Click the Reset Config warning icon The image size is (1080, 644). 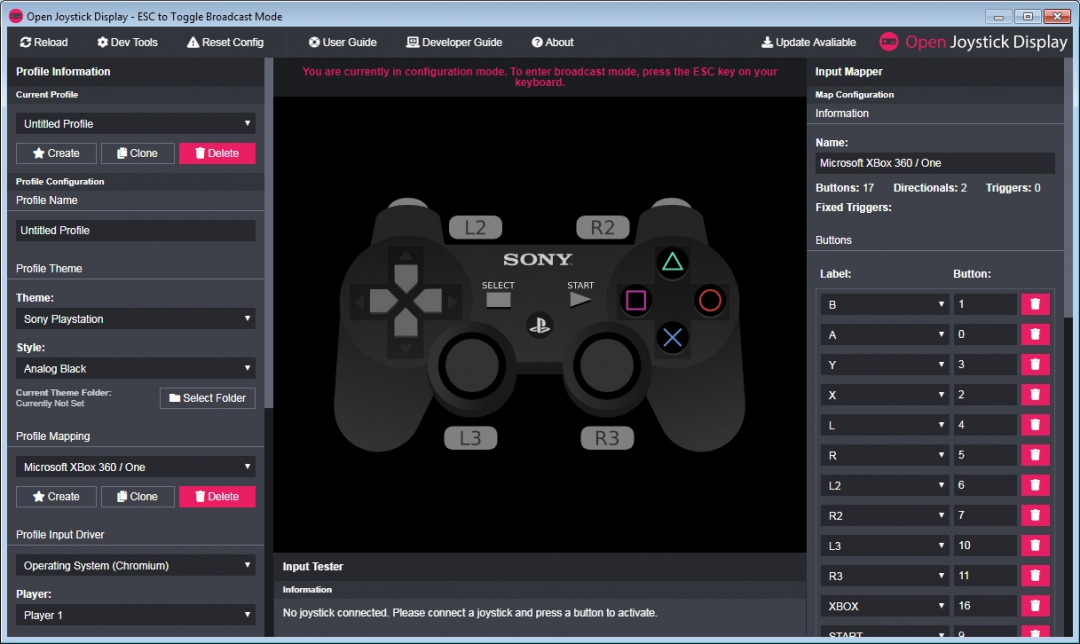(194, 42)
